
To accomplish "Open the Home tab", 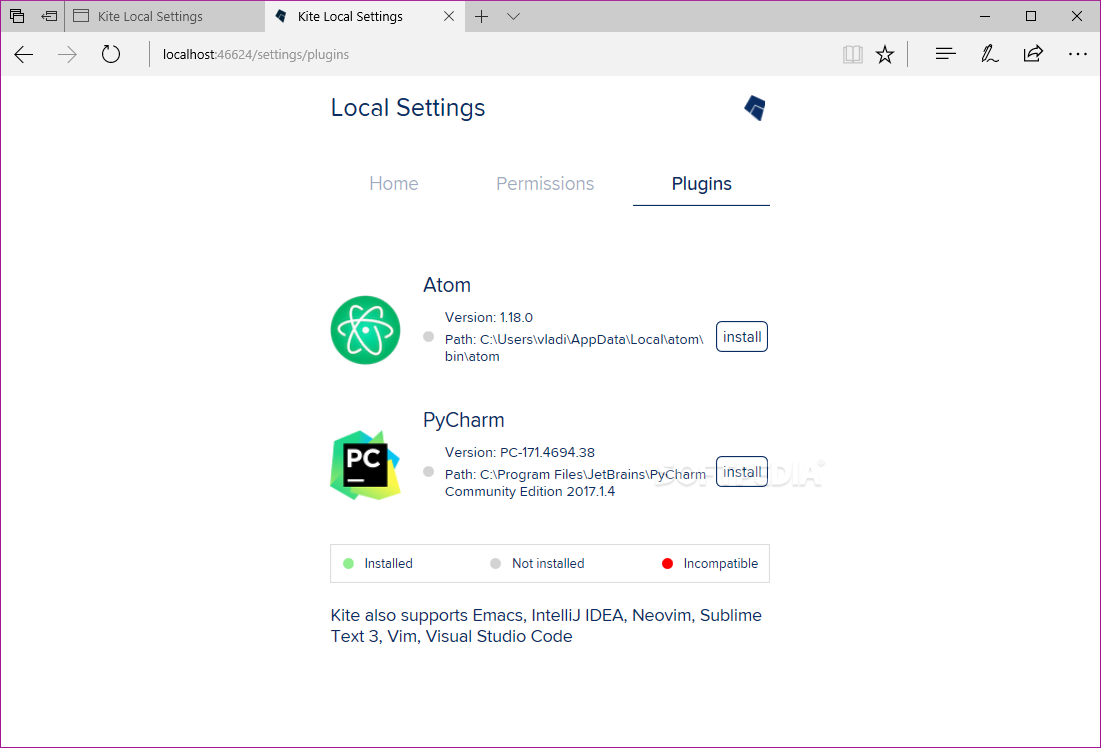I will click(394, 184).
